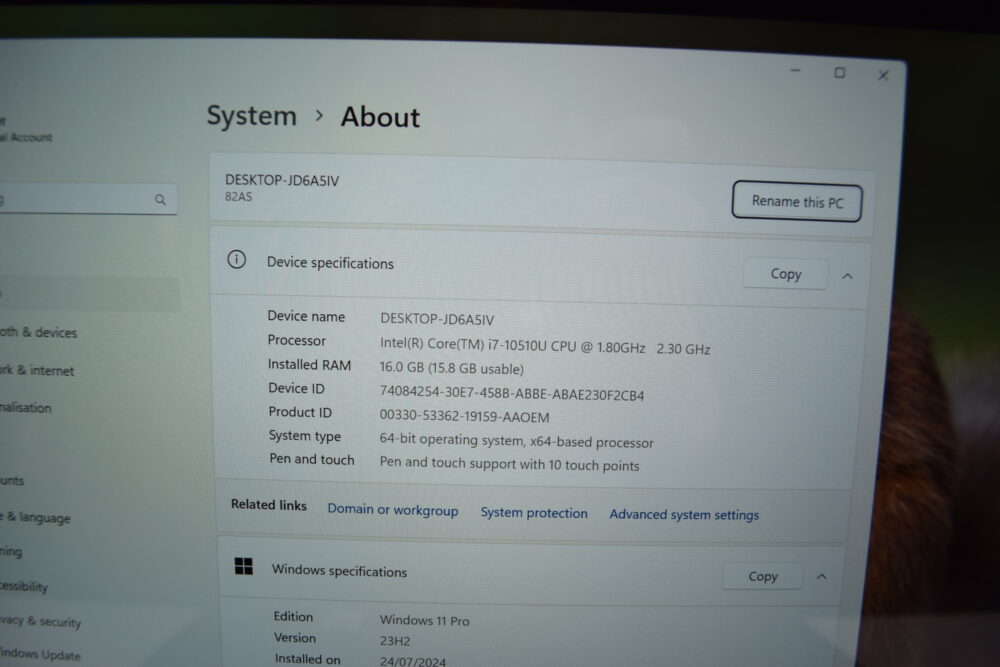
Task: Copy the Device specifications
Action: [x=785, y=274]
